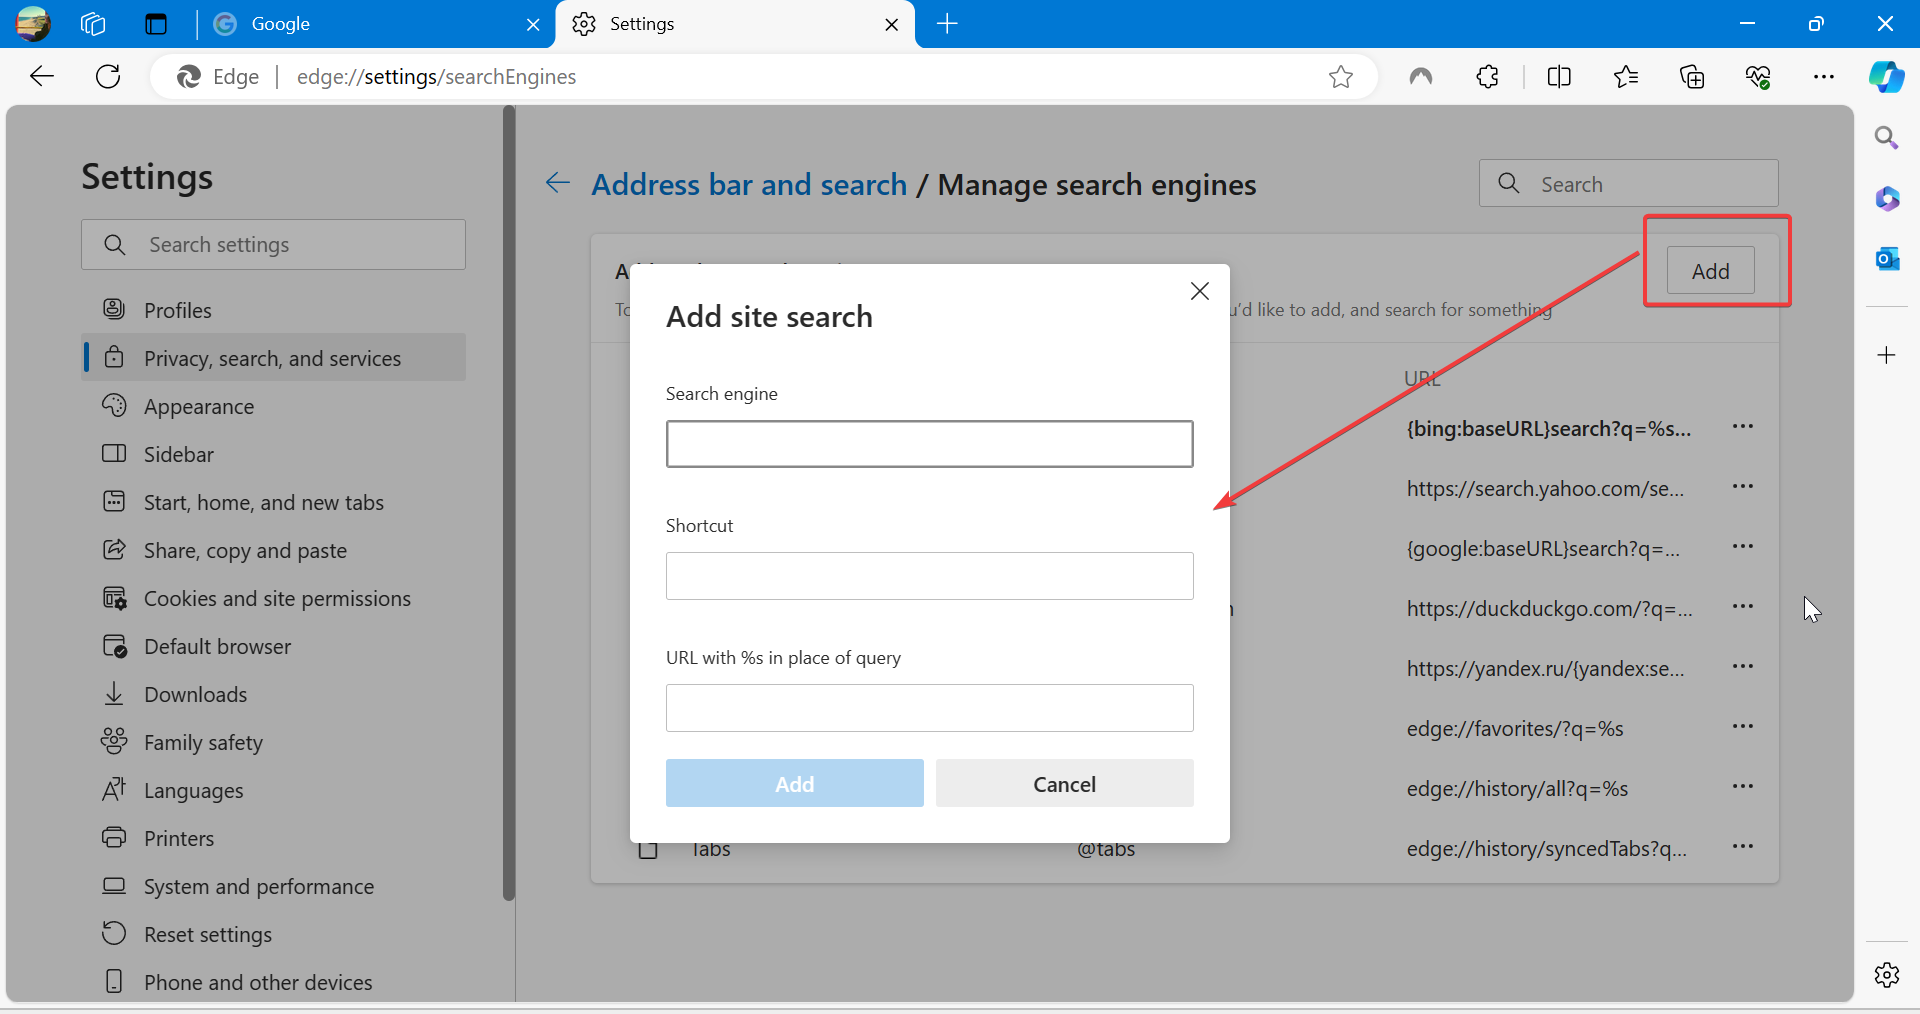Open Cookies and site permissions
1920x1014 pixels.
tap(273, 598)
